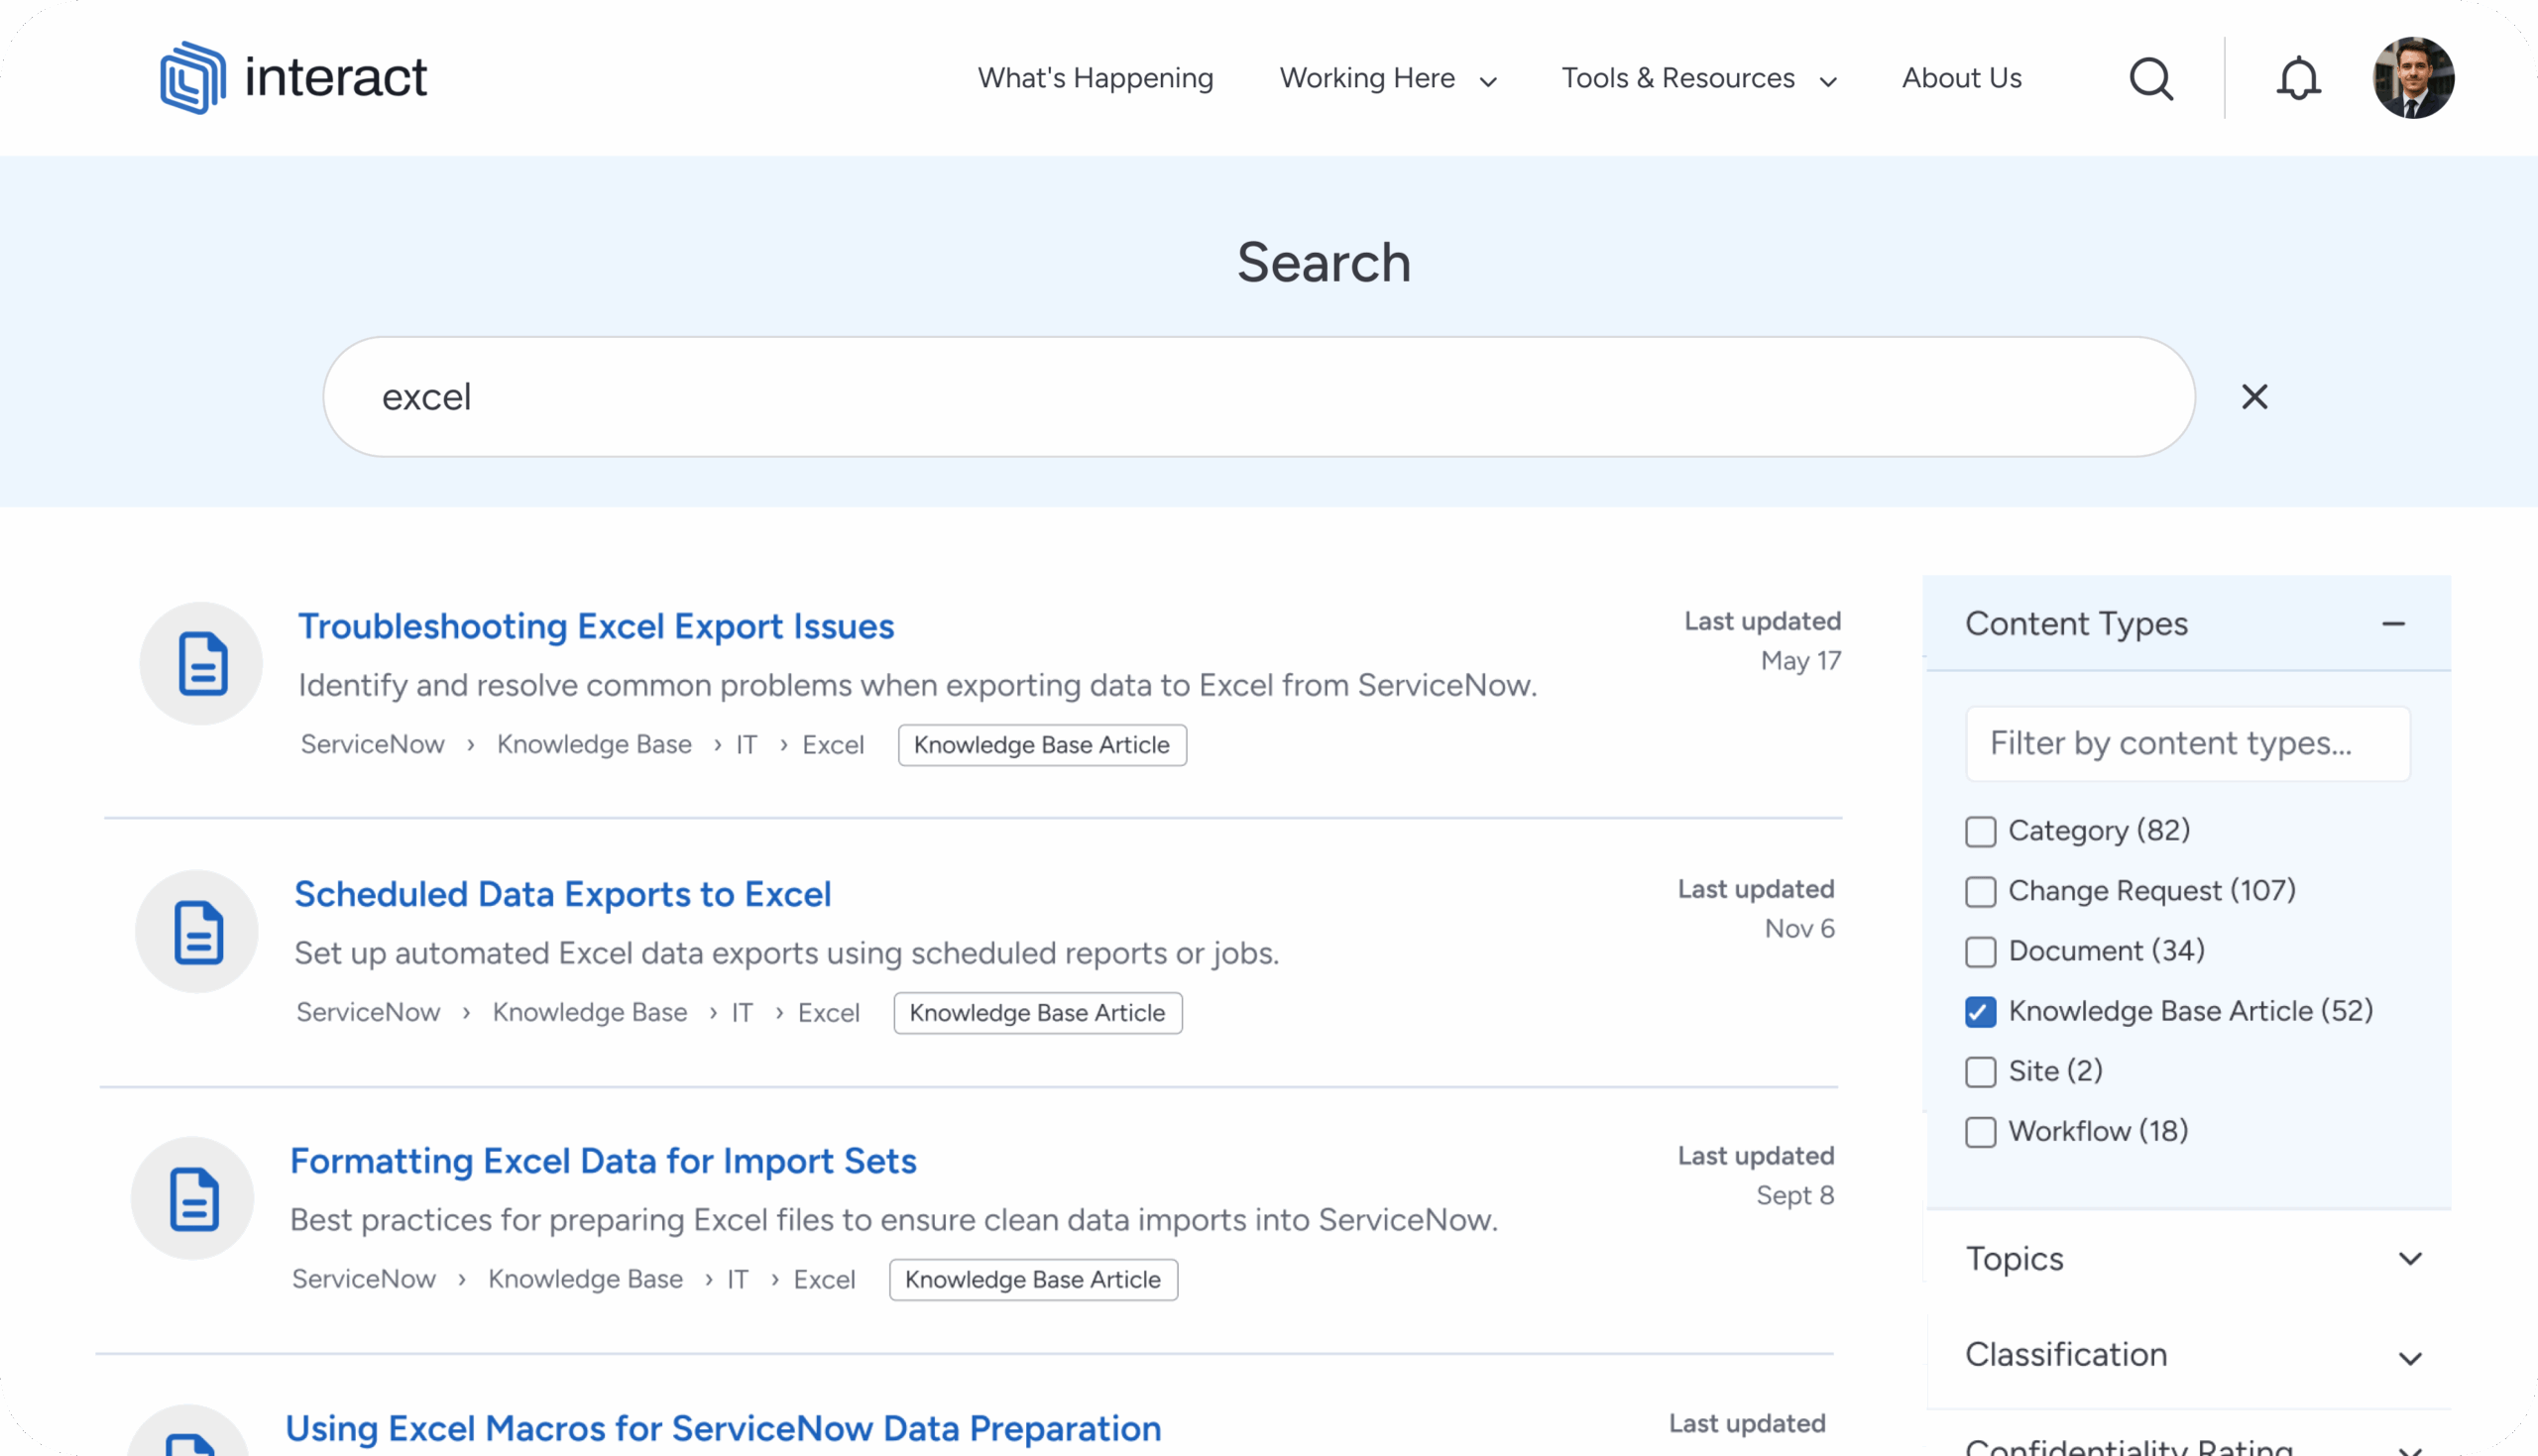
Task: Expand the Working Here dropdown
Action: (x=1387, y=78)
